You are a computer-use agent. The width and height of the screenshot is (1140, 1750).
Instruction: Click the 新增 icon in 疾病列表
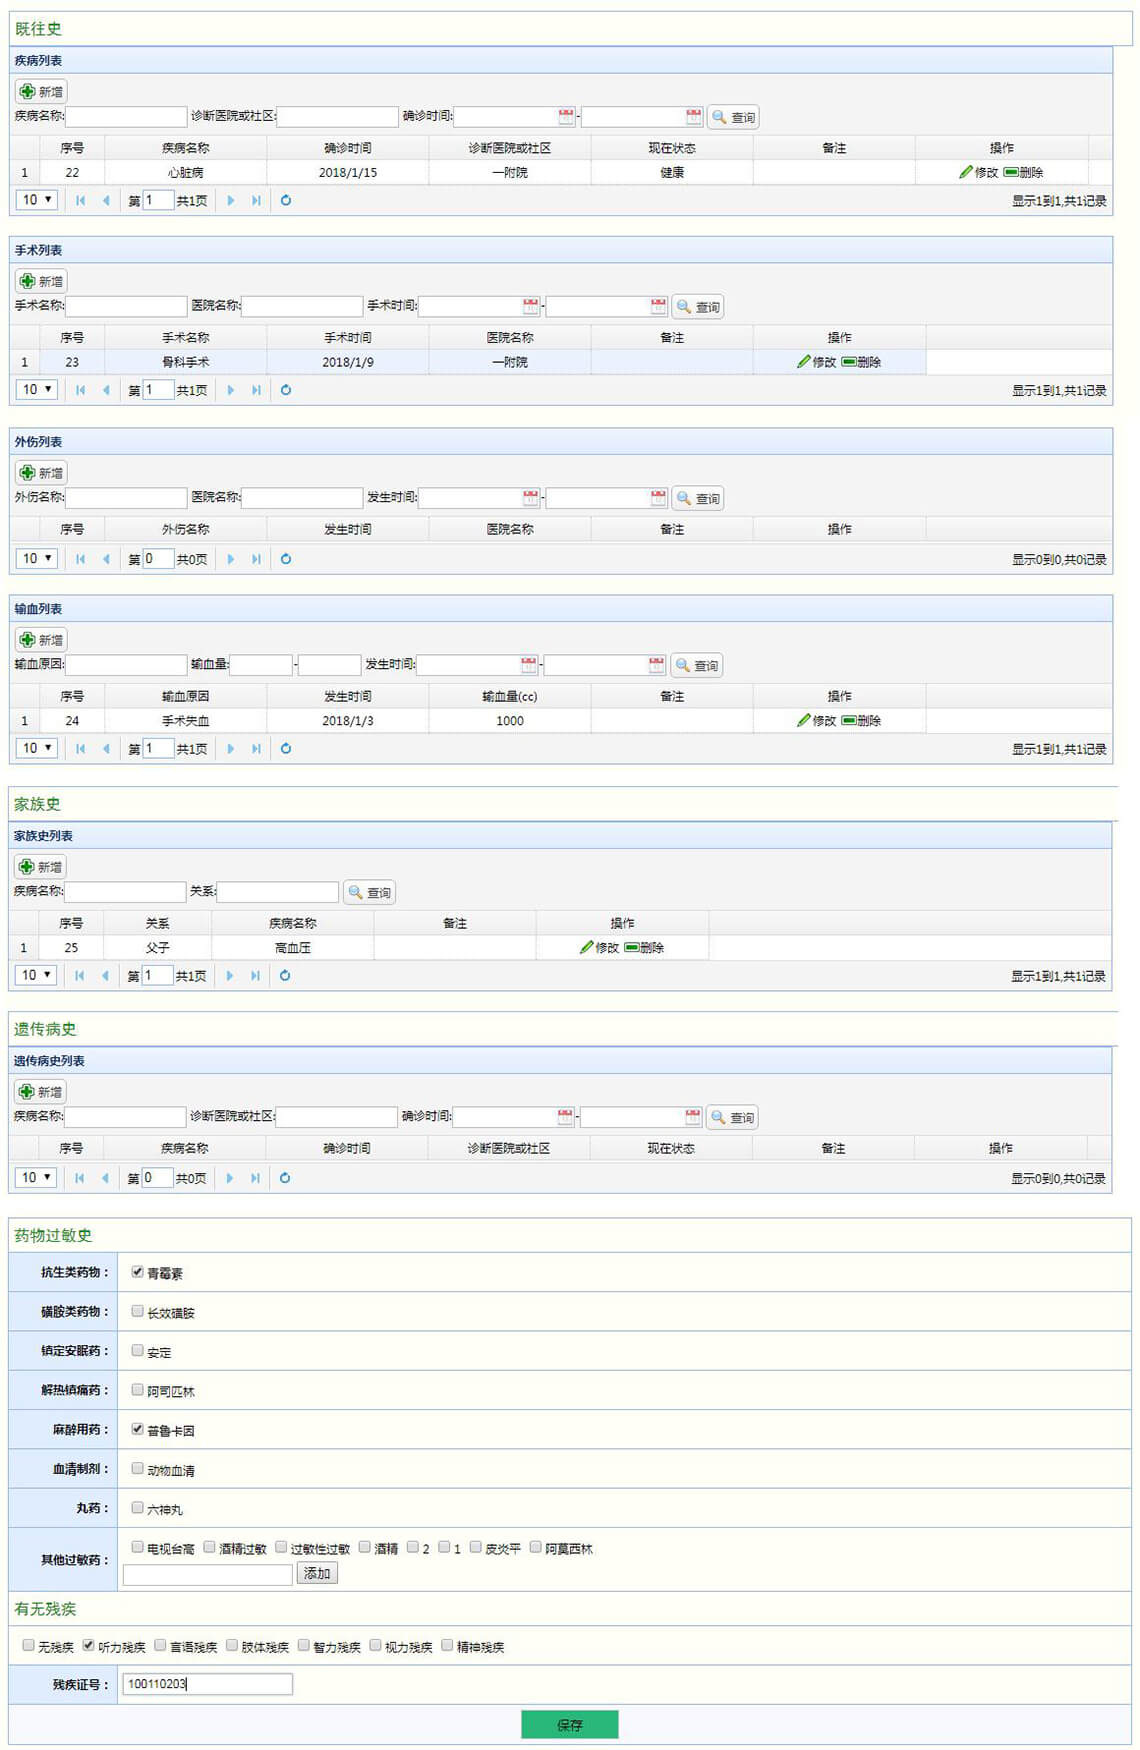(28, 92)
